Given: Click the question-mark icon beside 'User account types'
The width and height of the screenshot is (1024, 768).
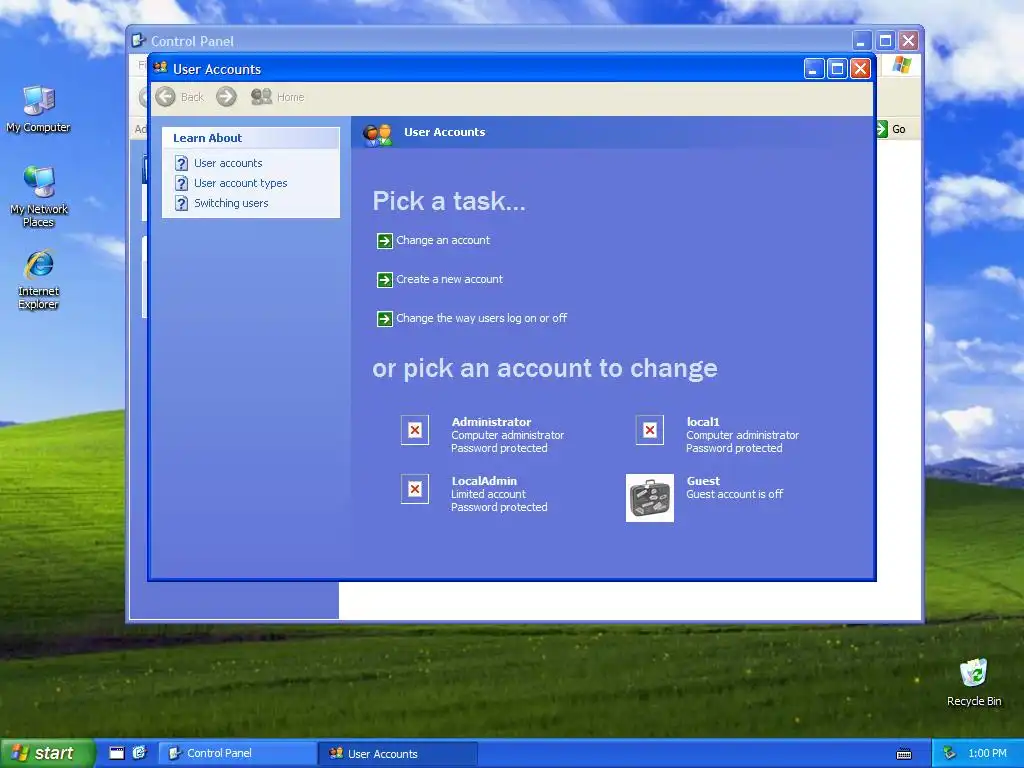Looking at the screenshot, I should click(x=182, y=184).
